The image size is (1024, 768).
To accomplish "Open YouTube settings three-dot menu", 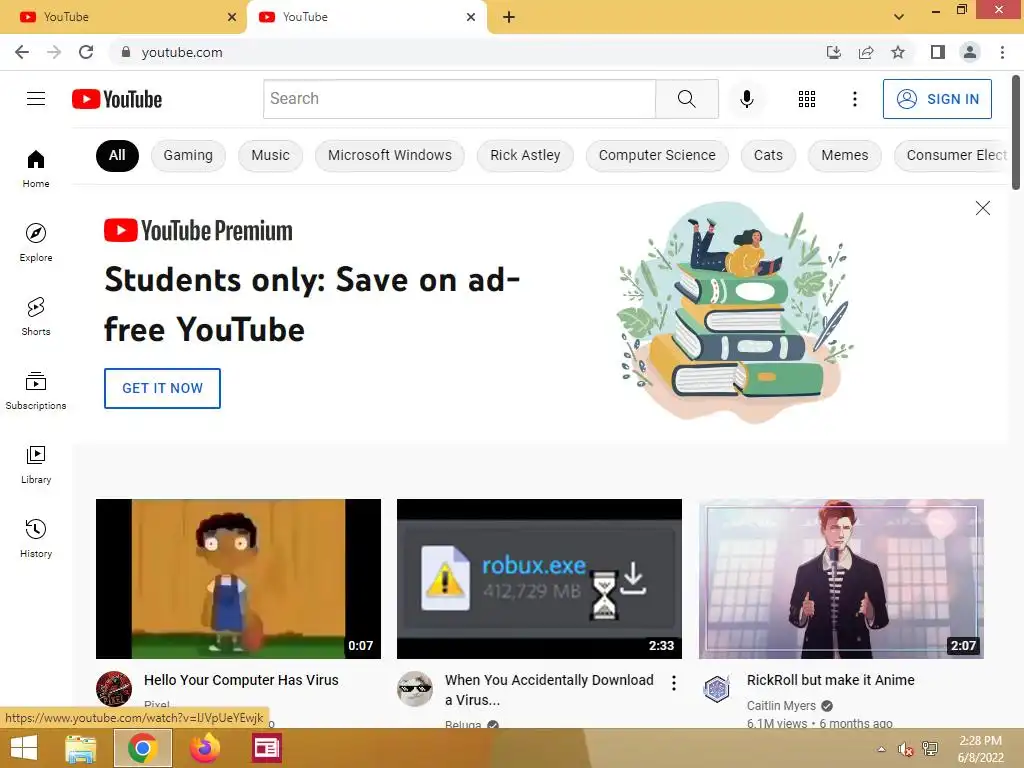I will pos(854,99).
